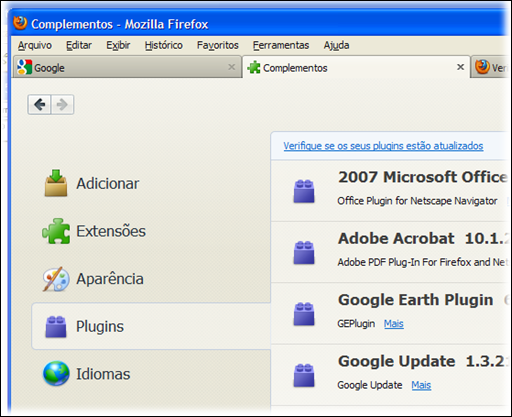Click the Adicionar download box icon
The width and height of the screenshot is (512, 417).
[x=56, y=183]
